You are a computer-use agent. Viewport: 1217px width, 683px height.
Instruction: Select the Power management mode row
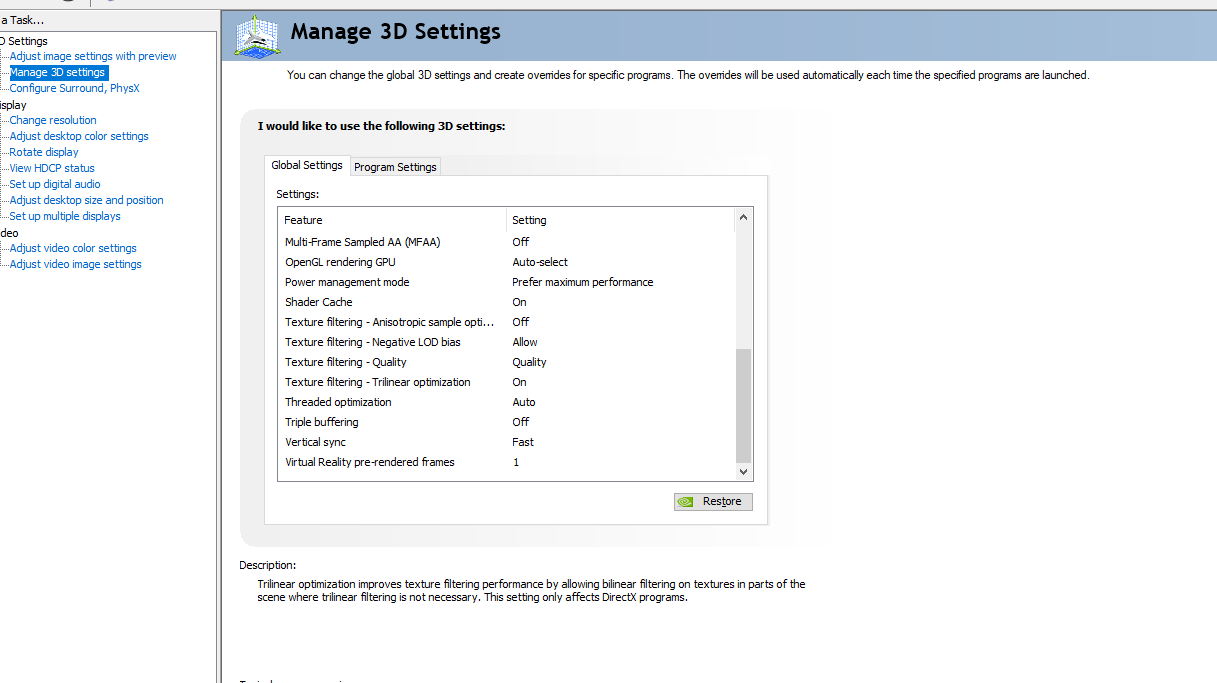[506, 282]
